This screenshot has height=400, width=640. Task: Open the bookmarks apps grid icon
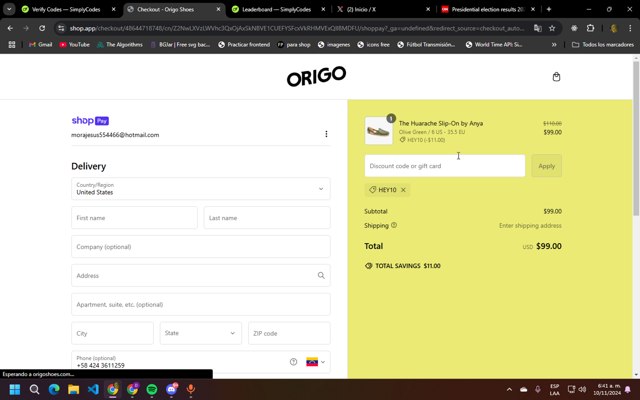[x=12, y=44]
